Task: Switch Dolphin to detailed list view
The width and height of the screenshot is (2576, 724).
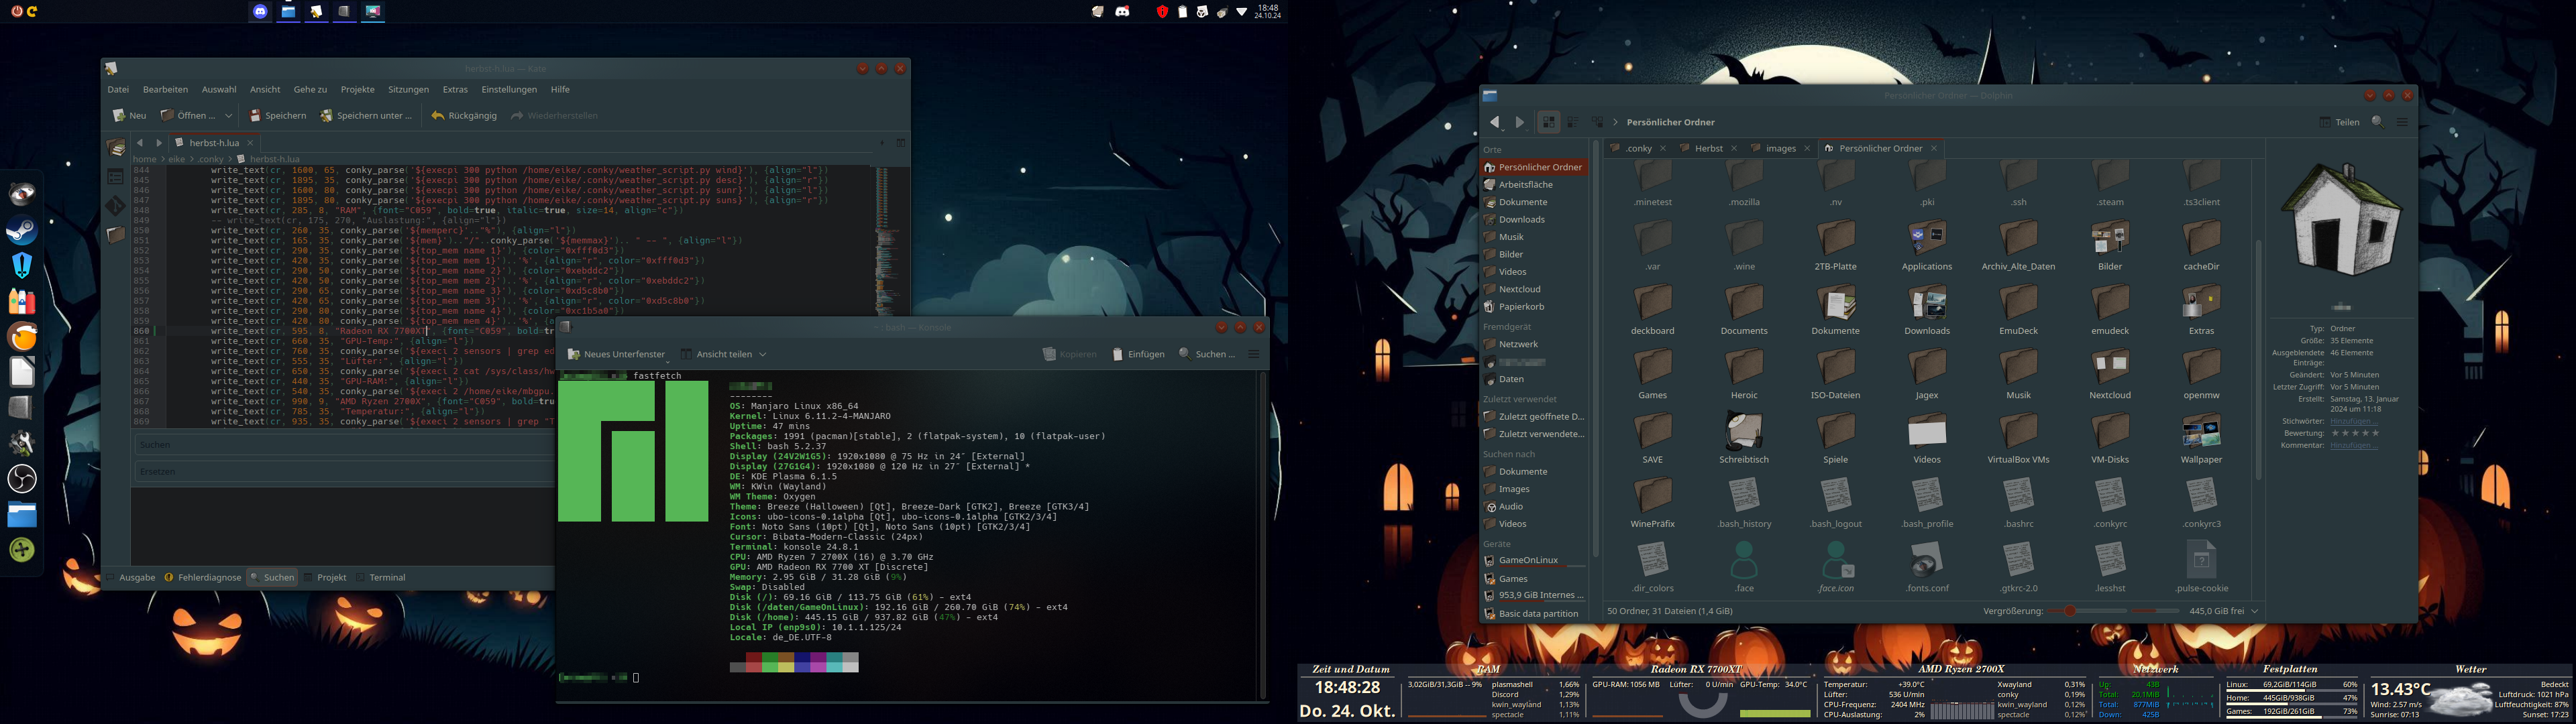Action: 1573,122
